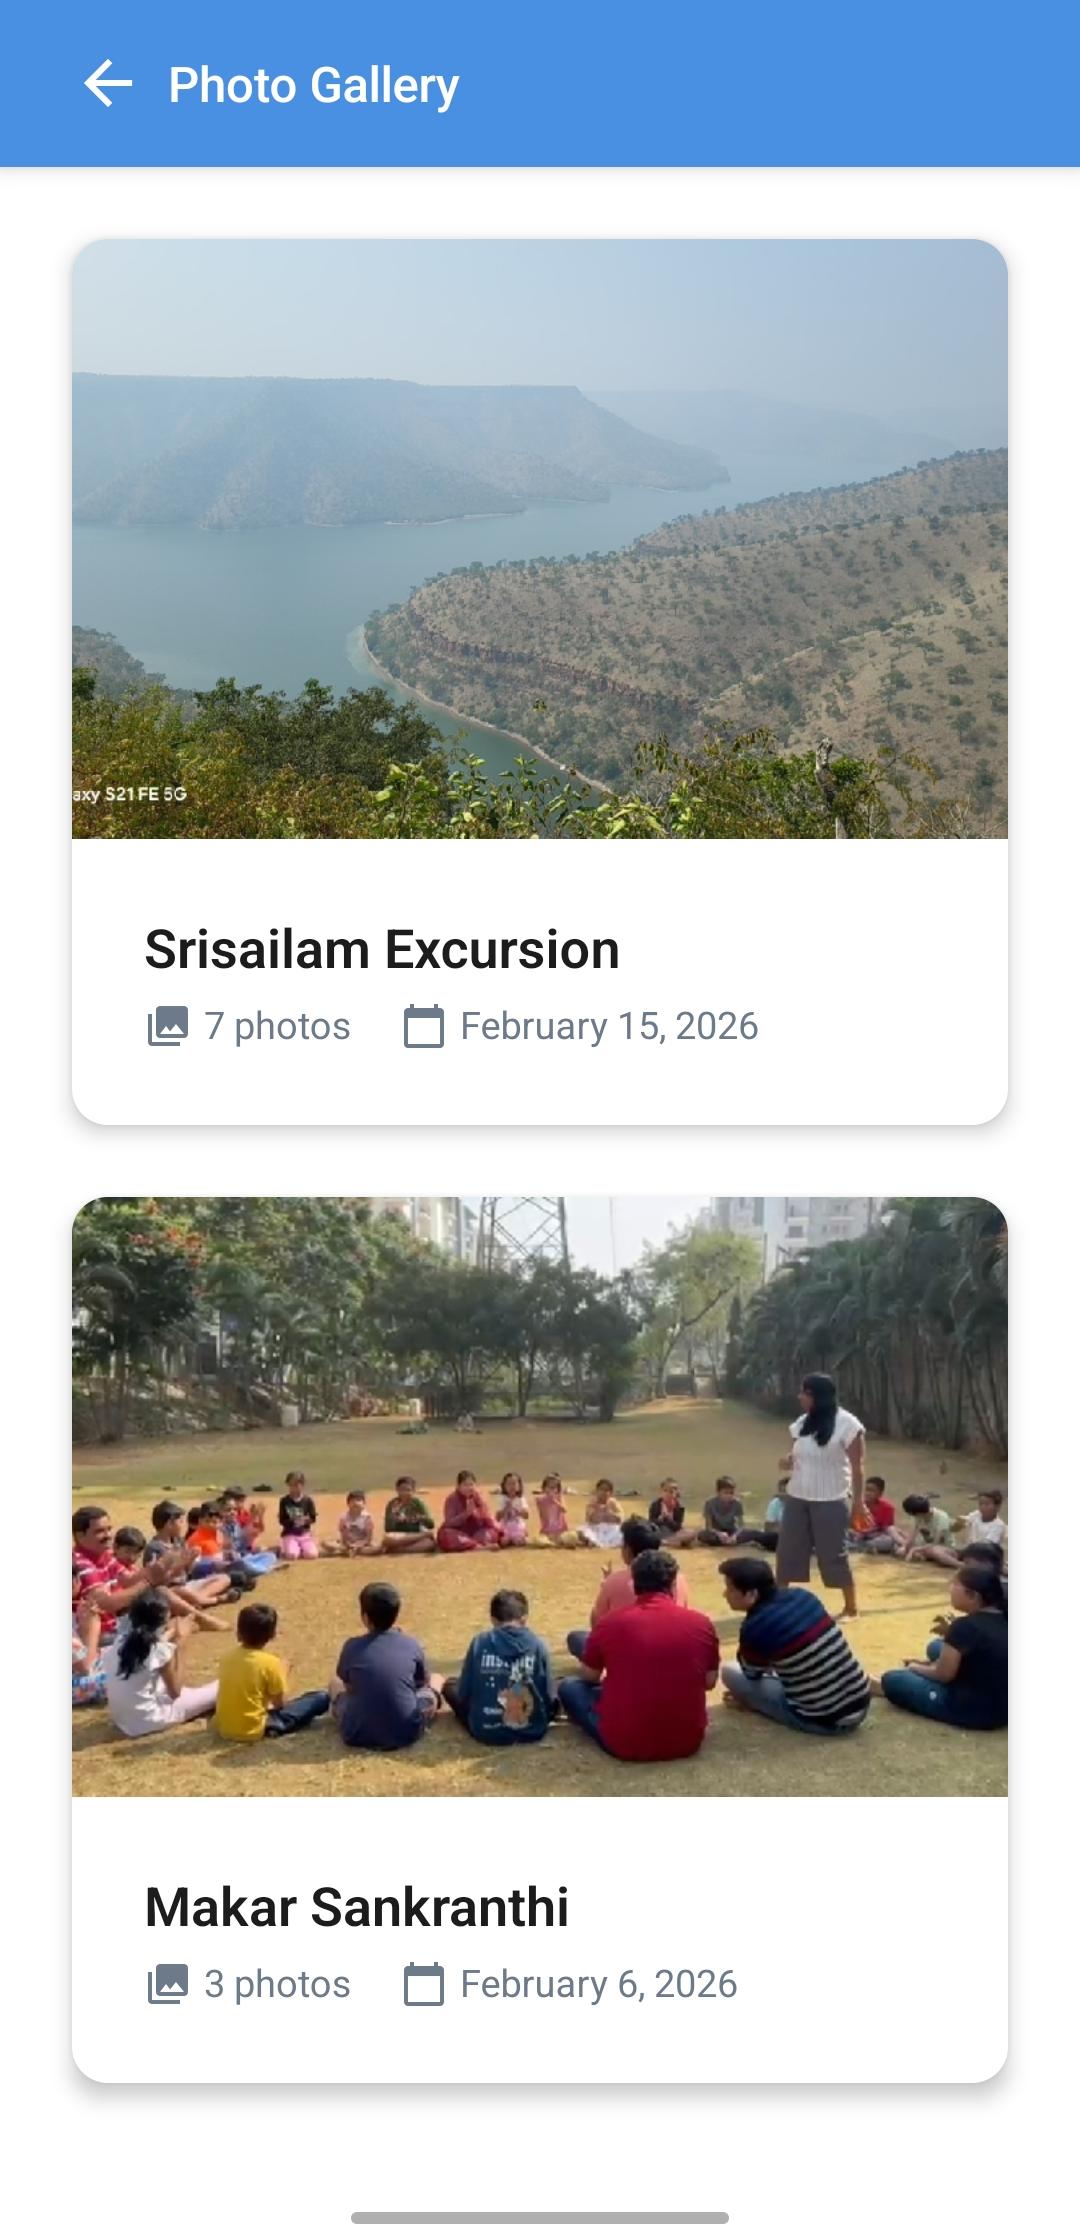Click the calendar icon beside February 6, 2026

click(x=423, y=1985)
